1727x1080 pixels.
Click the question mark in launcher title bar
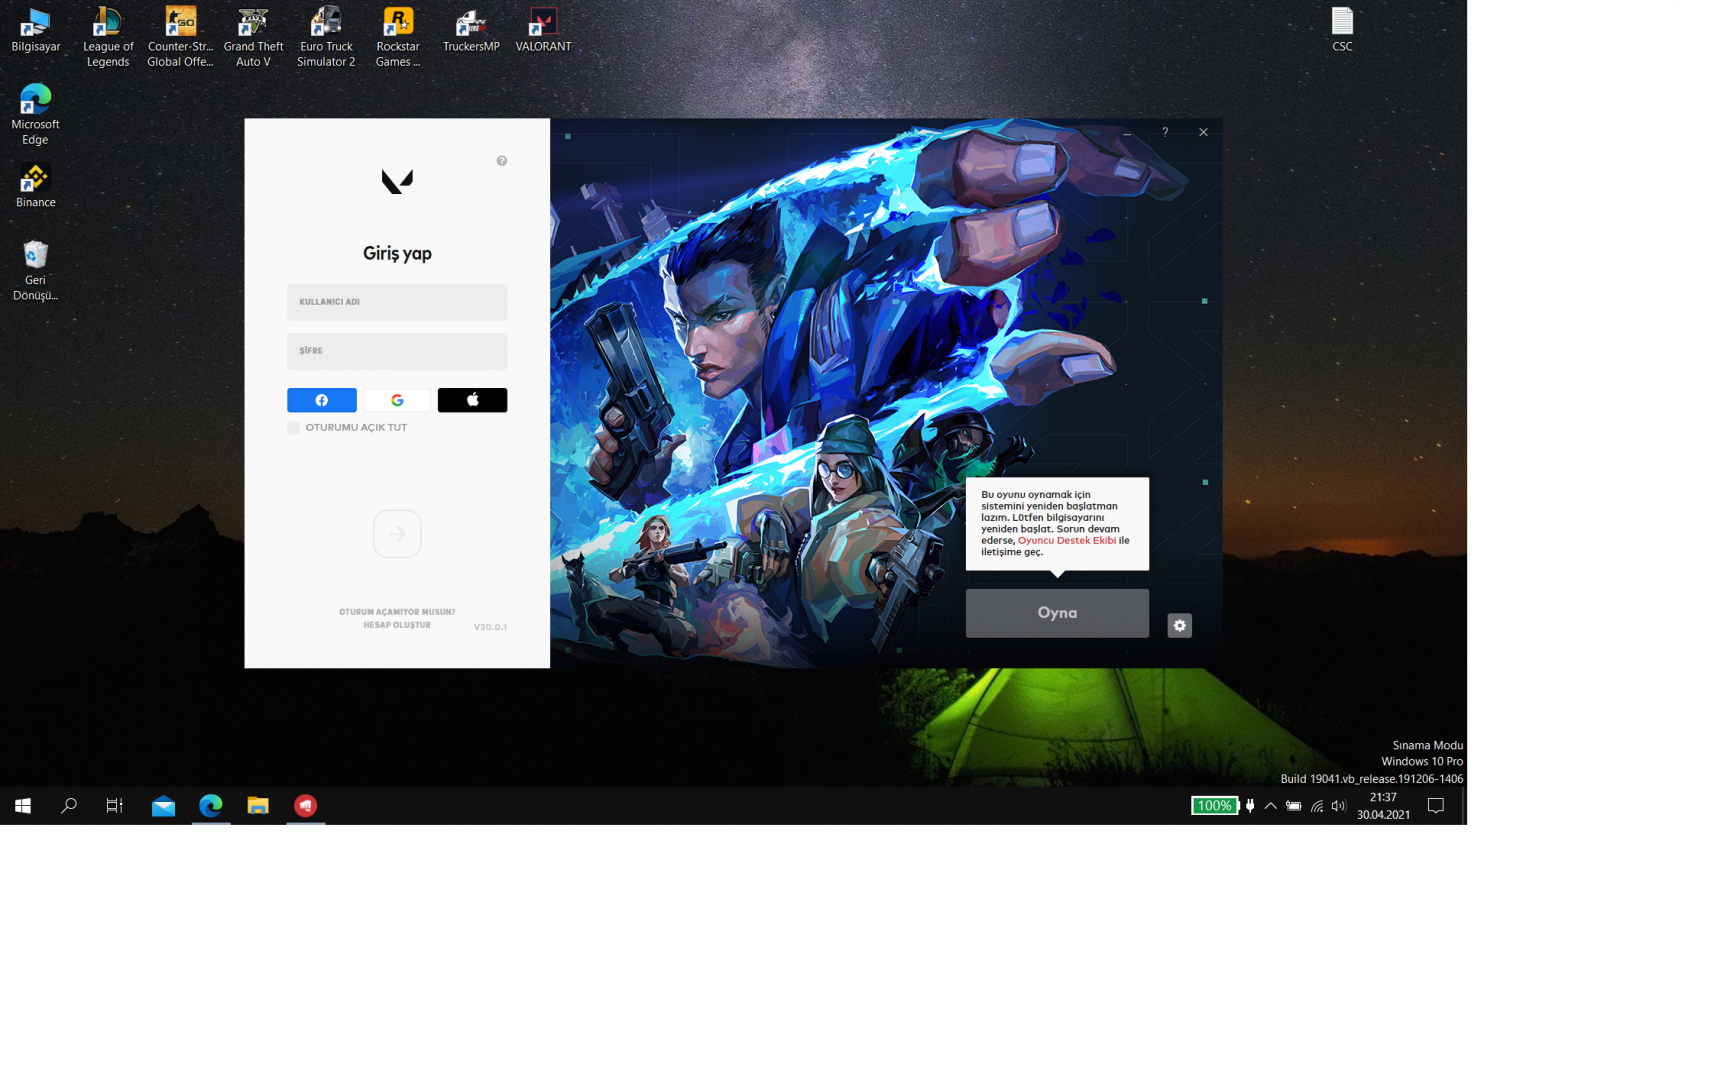tap(1165, 132)
